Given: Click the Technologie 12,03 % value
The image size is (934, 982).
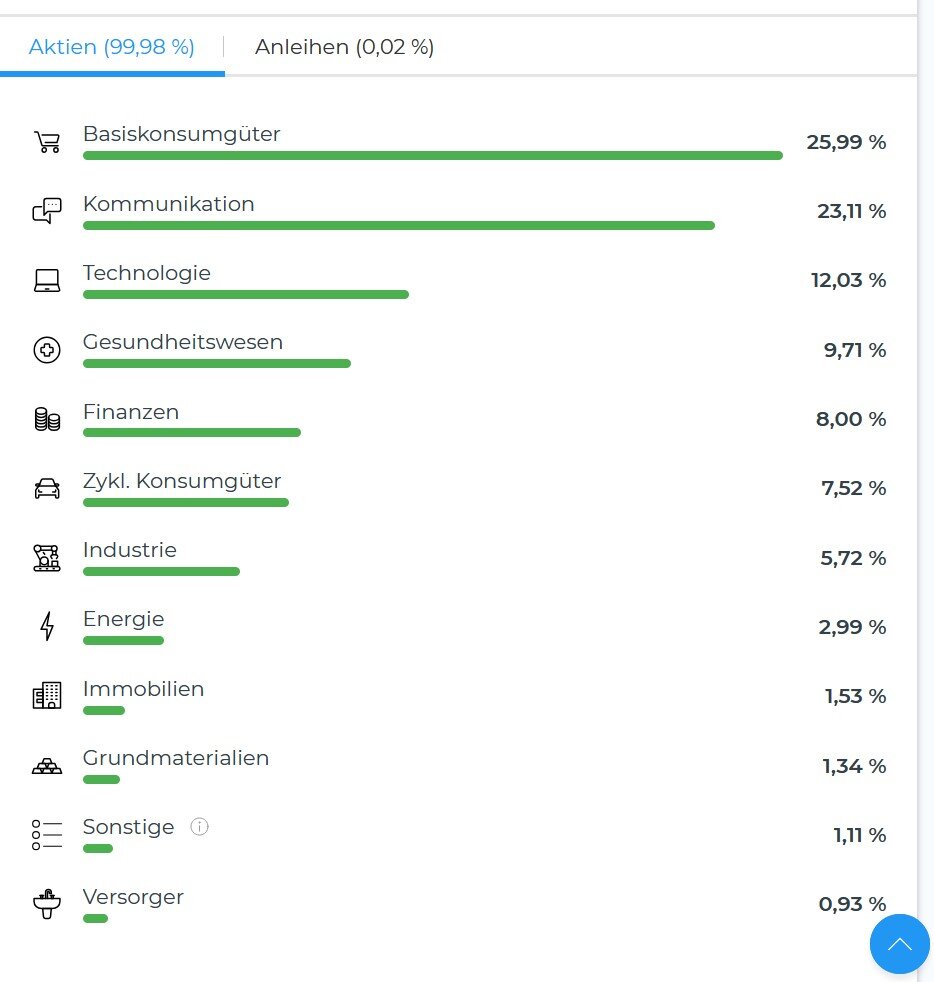Looking at the screenshot, I should tap(848, 280).
